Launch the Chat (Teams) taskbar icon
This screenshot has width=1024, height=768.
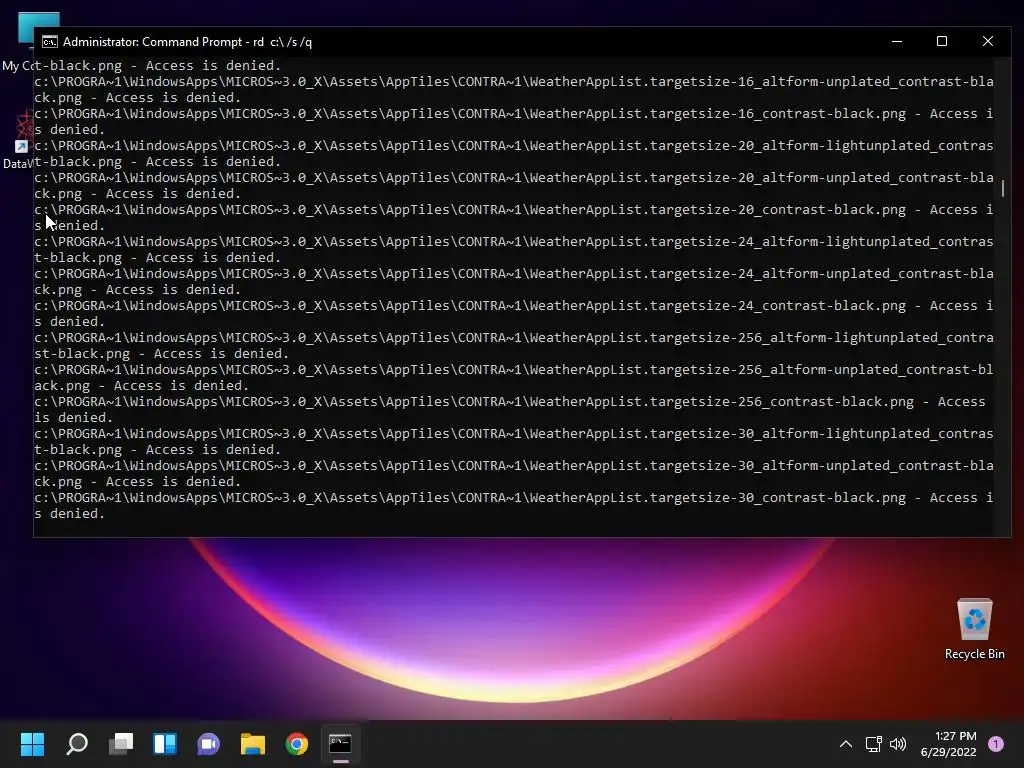click(208, 744)
